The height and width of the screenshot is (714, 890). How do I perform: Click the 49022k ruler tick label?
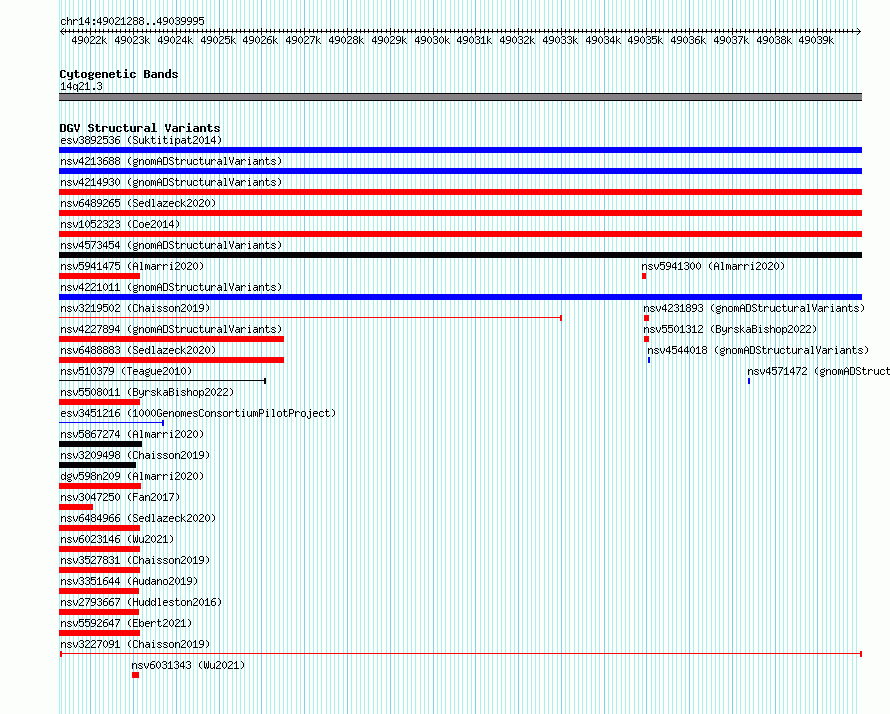click(89, 40)
